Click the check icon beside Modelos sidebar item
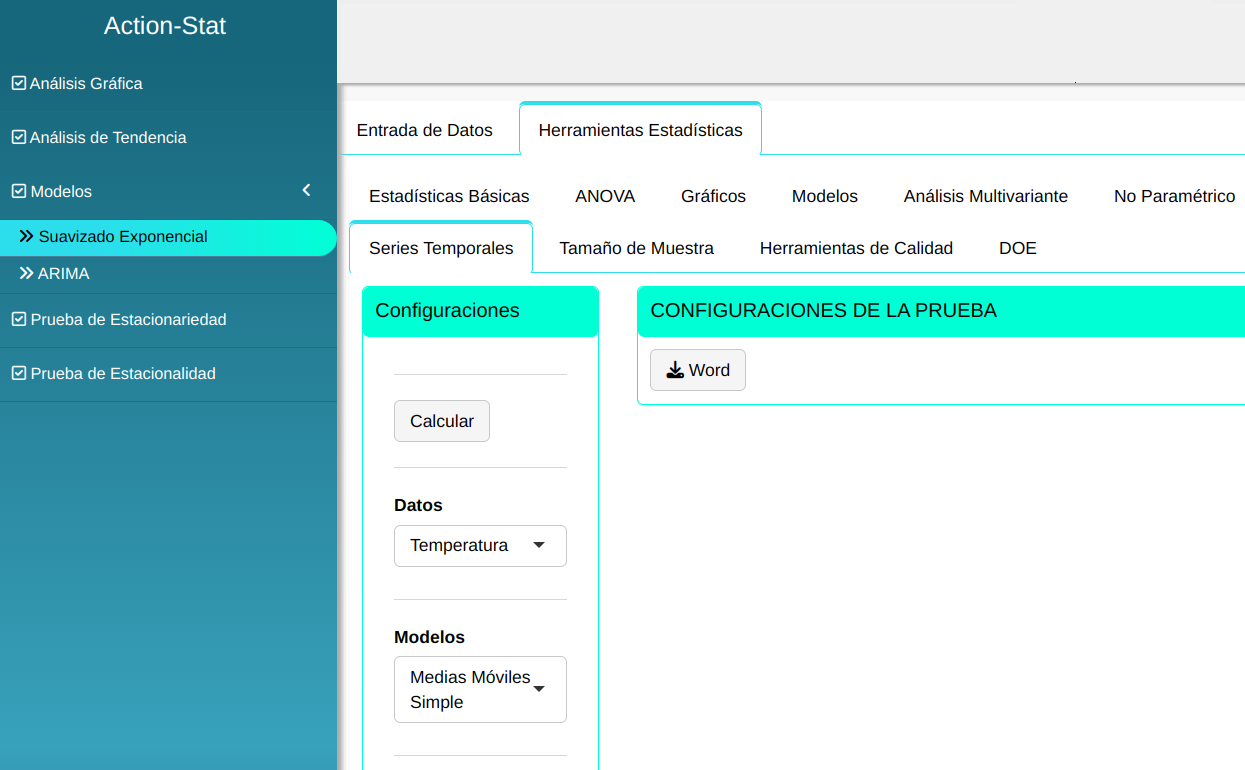Screen dimensions: 1245x770 (x=18, y=192)
